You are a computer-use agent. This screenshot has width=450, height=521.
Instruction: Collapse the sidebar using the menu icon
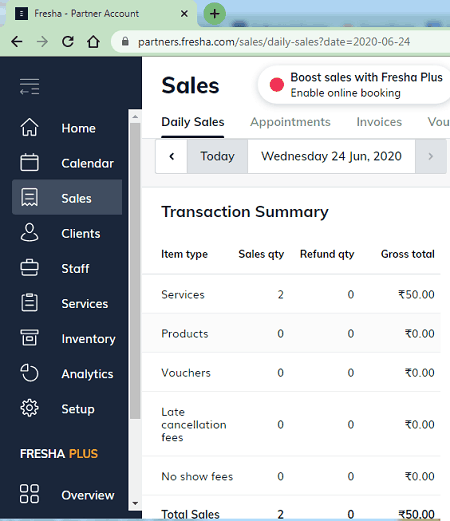pyautogui.click(x=29, y=87)
